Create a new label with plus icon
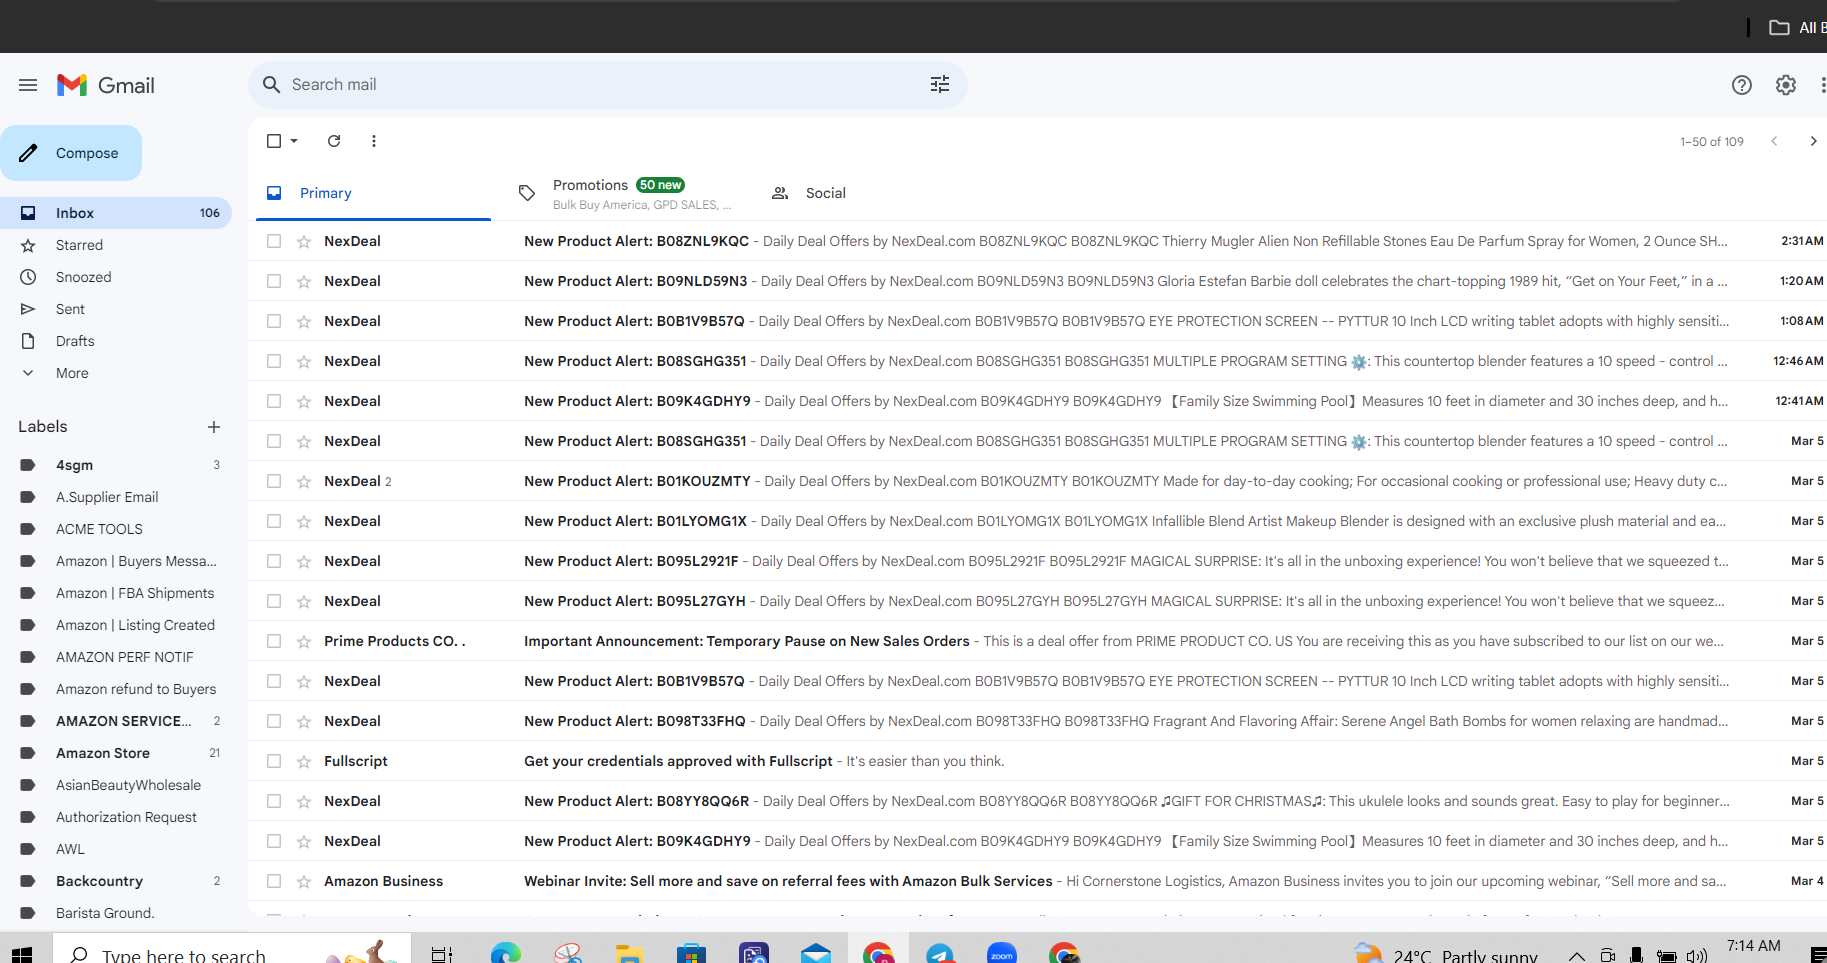The height and width of the screenshot is (963, 1827). (x=214, y=427)
